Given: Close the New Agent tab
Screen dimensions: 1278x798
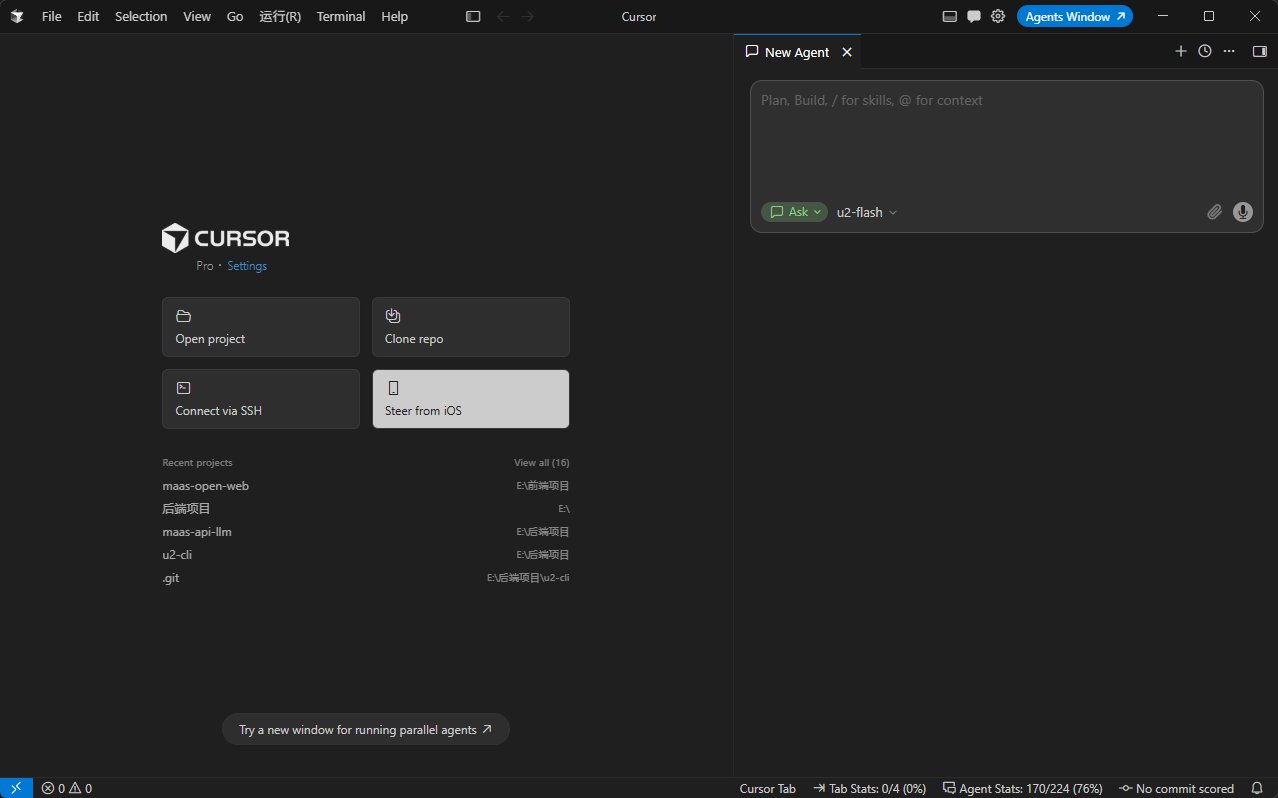Looking at the screenshot, I should [x=847, y=52].
